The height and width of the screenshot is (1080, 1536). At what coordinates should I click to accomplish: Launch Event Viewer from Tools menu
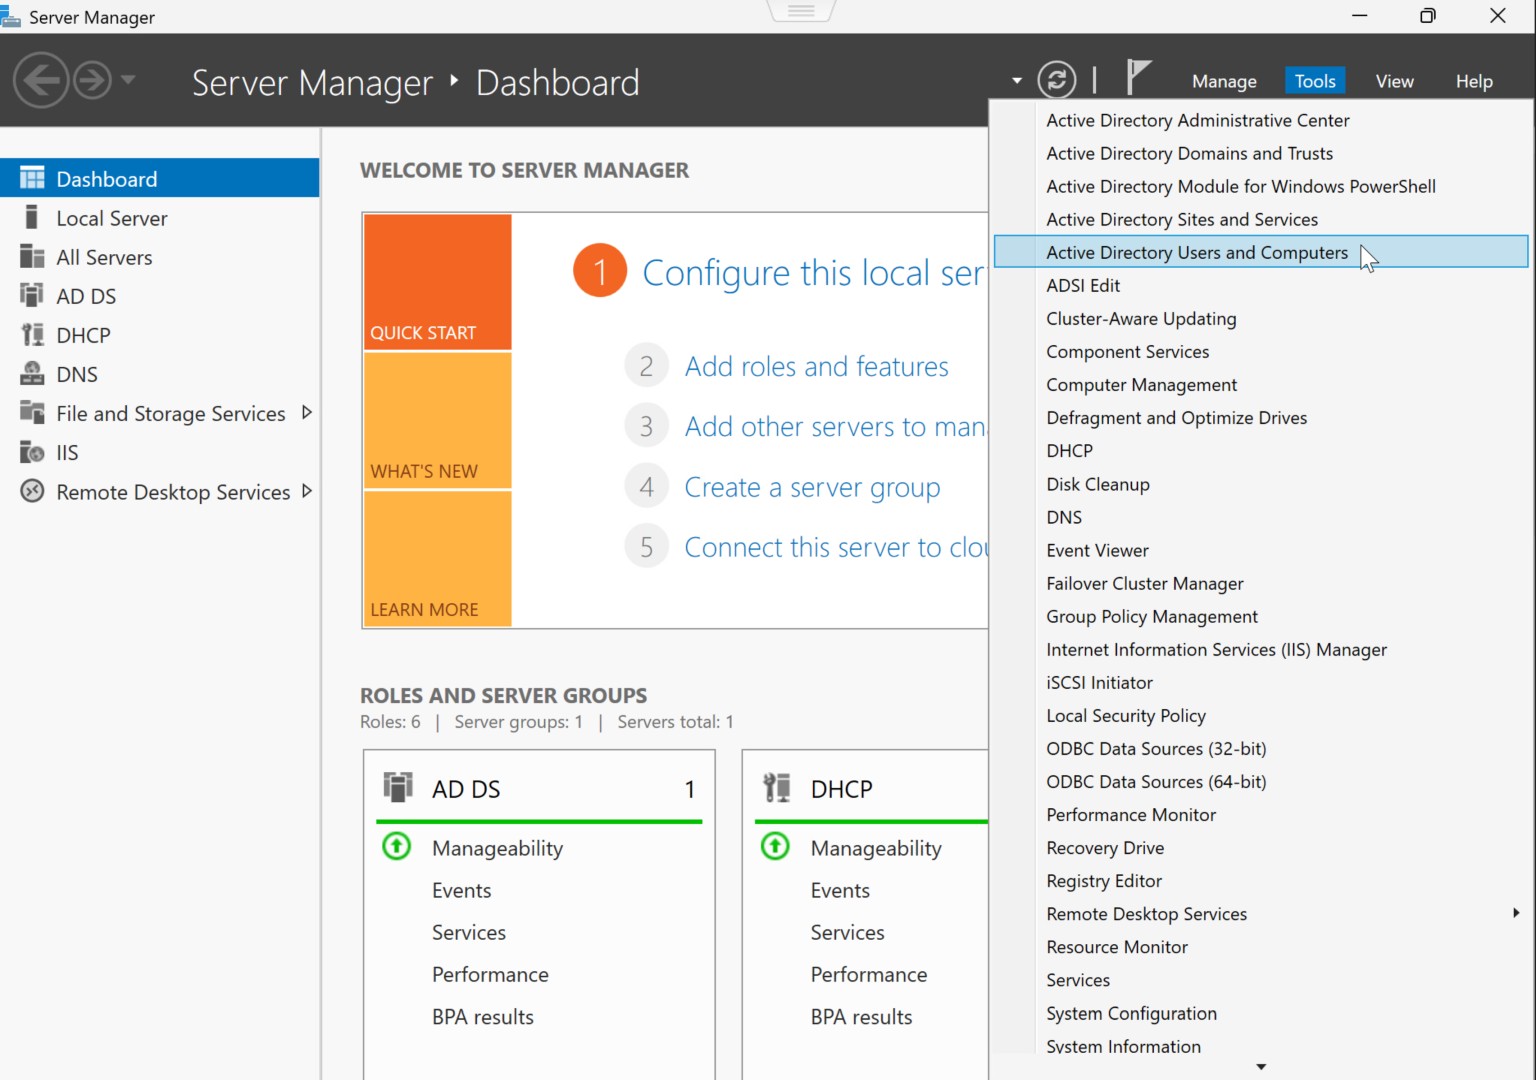click(x=1261, y=550)
